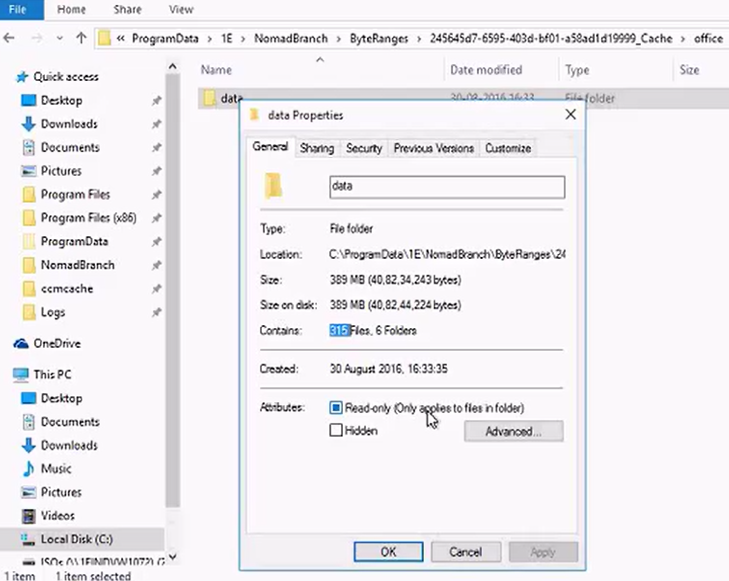
Task: Open Music folder under This PC
Action: click(x=55, y=468)
